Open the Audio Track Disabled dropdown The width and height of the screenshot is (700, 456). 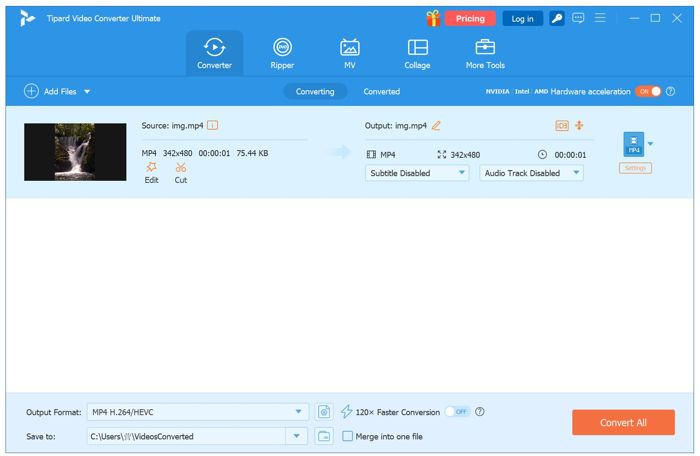(532, 173)
